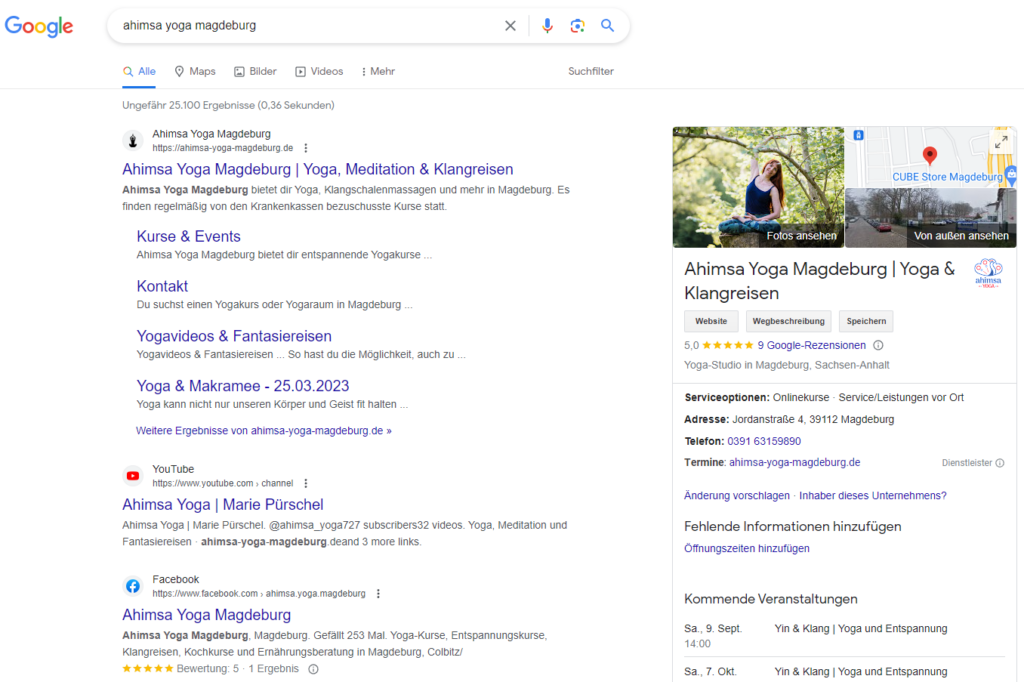Click CUBE Store Magdeburg on the map
The image size is (1024, 682).
[947, 177]
